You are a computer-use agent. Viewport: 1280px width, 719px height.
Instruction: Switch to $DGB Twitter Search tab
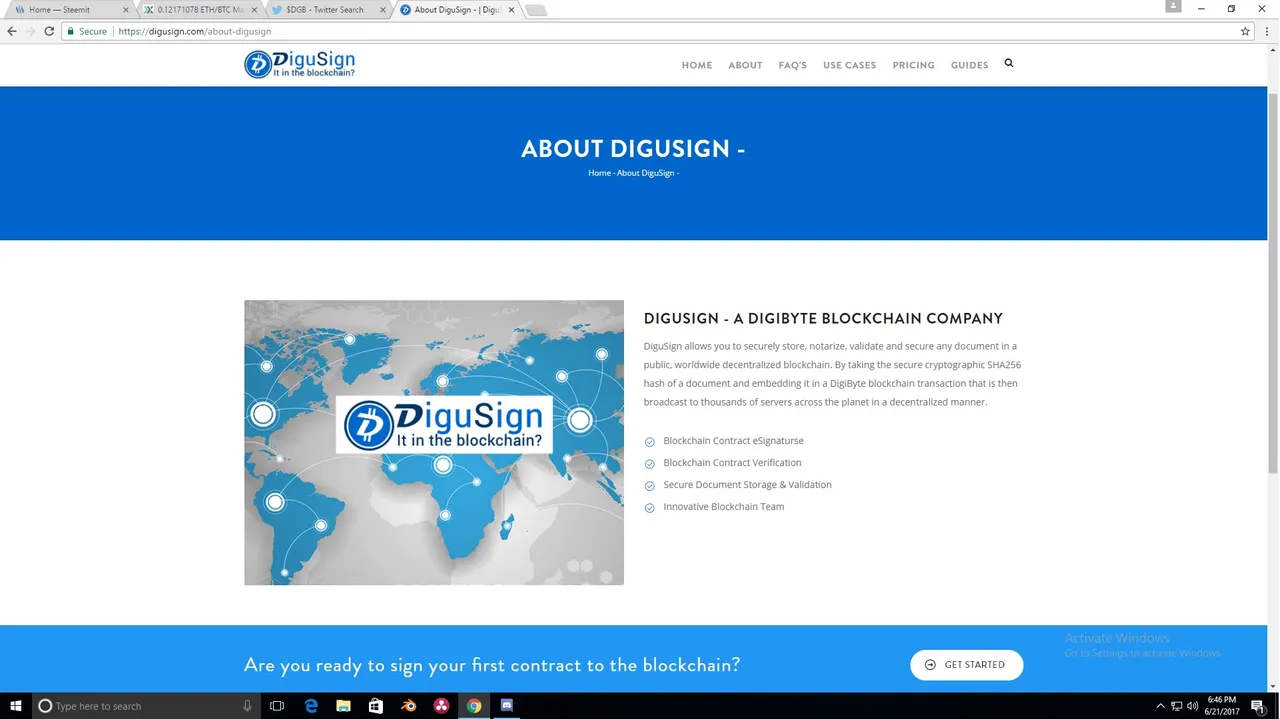coord(325,10)
